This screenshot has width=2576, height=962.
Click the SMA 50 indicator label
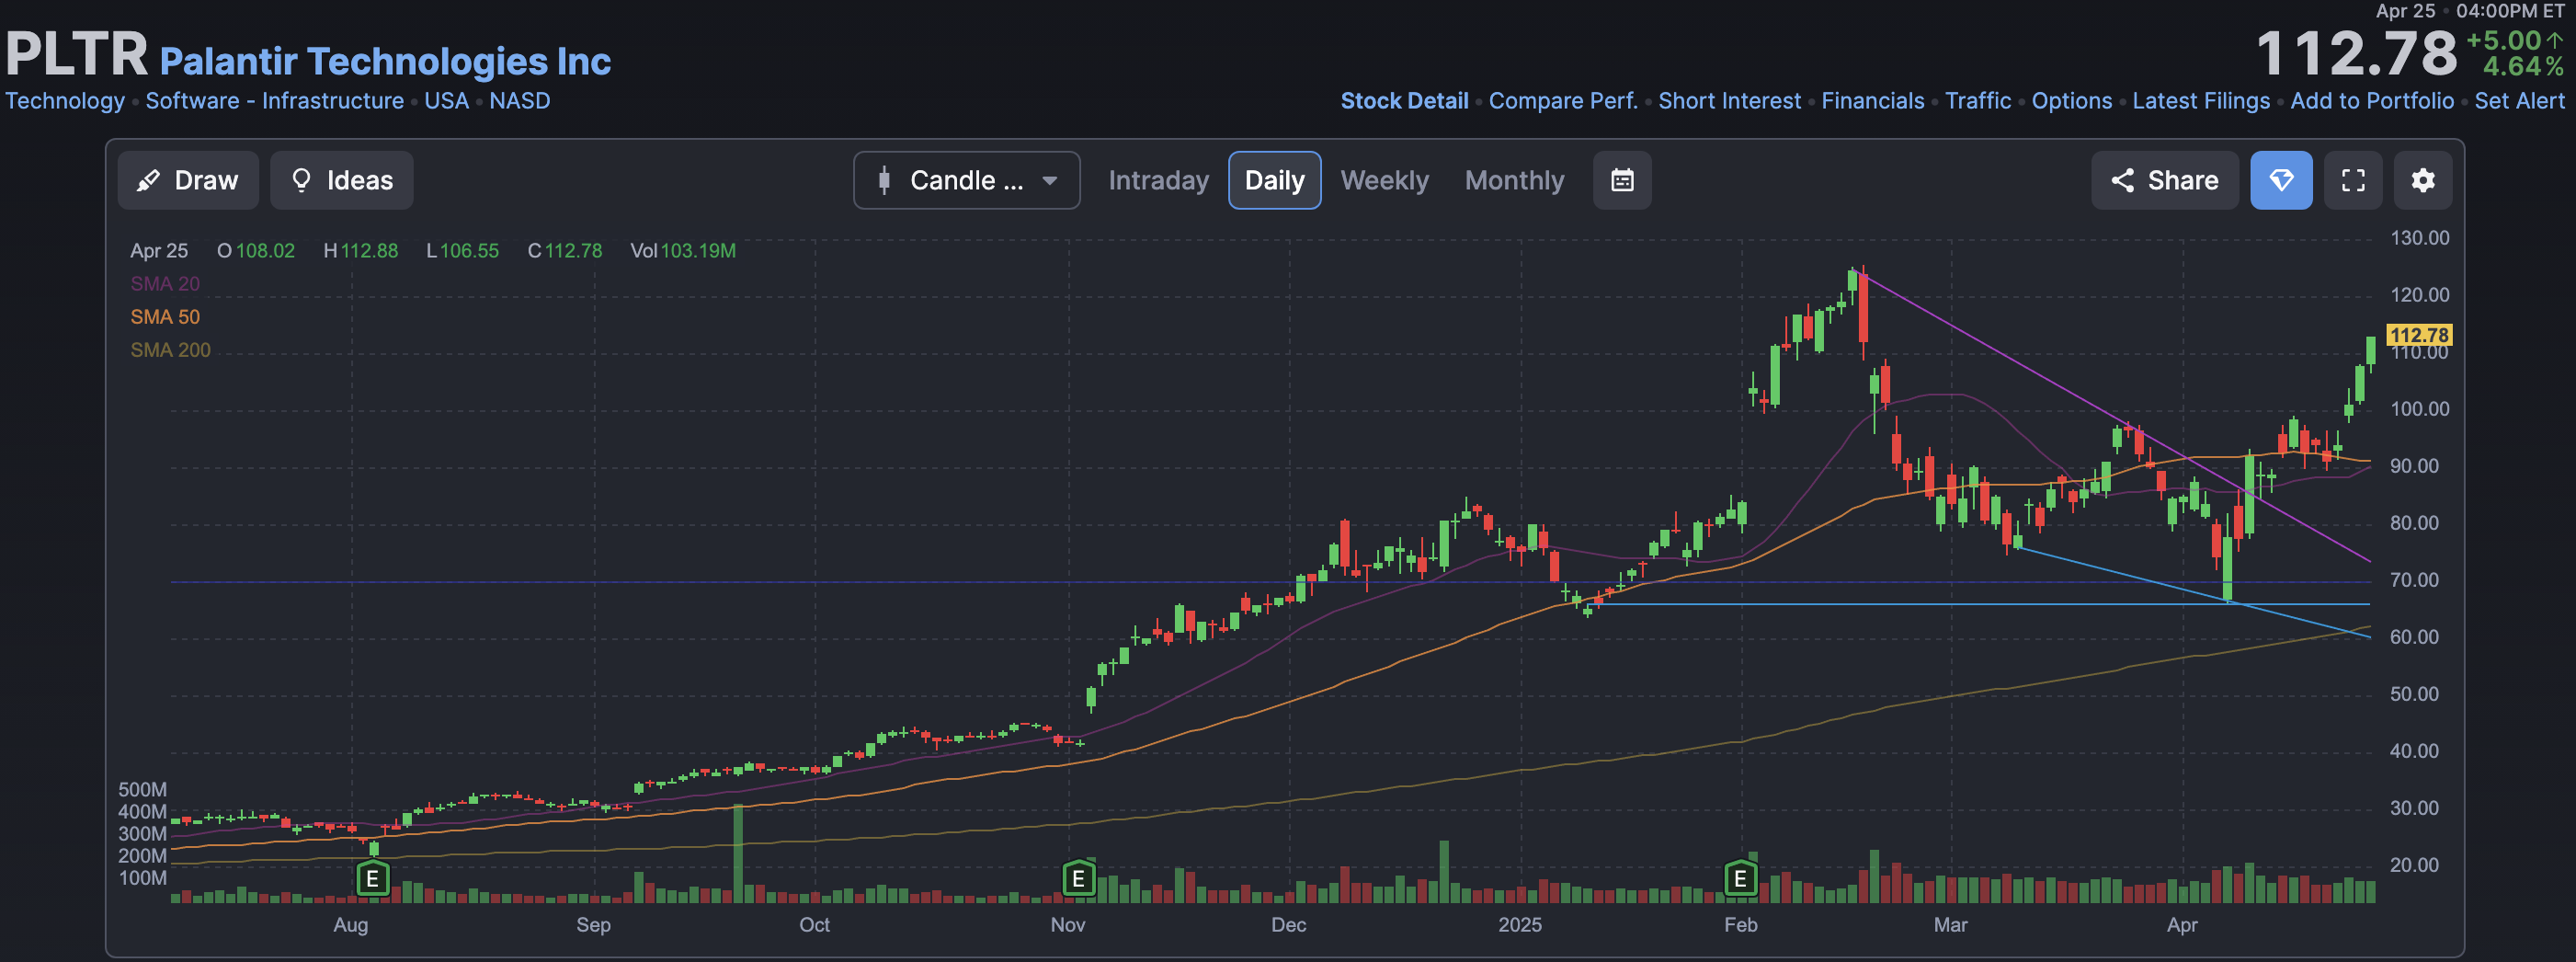(x=165, y=317)
